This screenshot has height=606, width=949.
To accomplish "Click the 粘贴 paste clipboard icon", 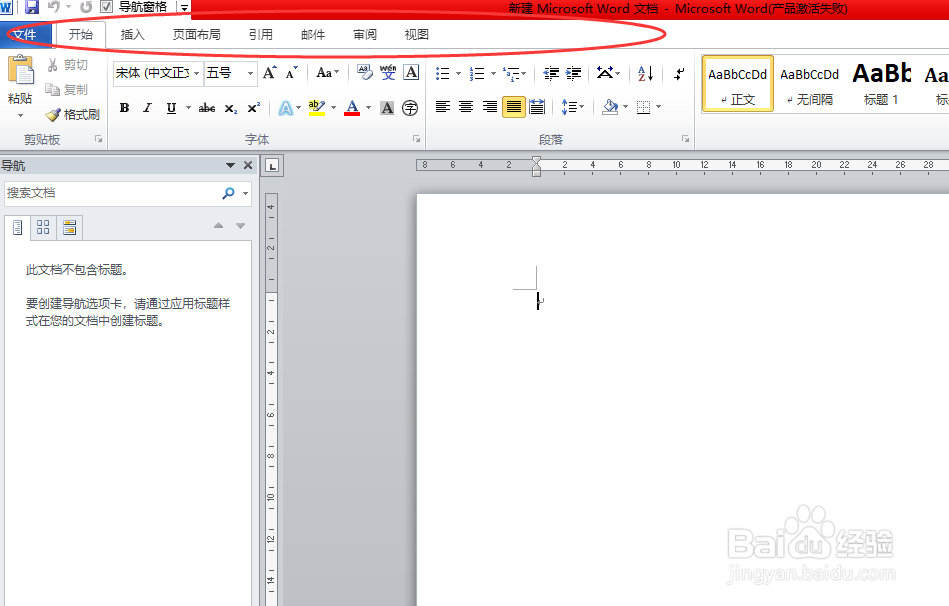I will (x=20, y=70).
